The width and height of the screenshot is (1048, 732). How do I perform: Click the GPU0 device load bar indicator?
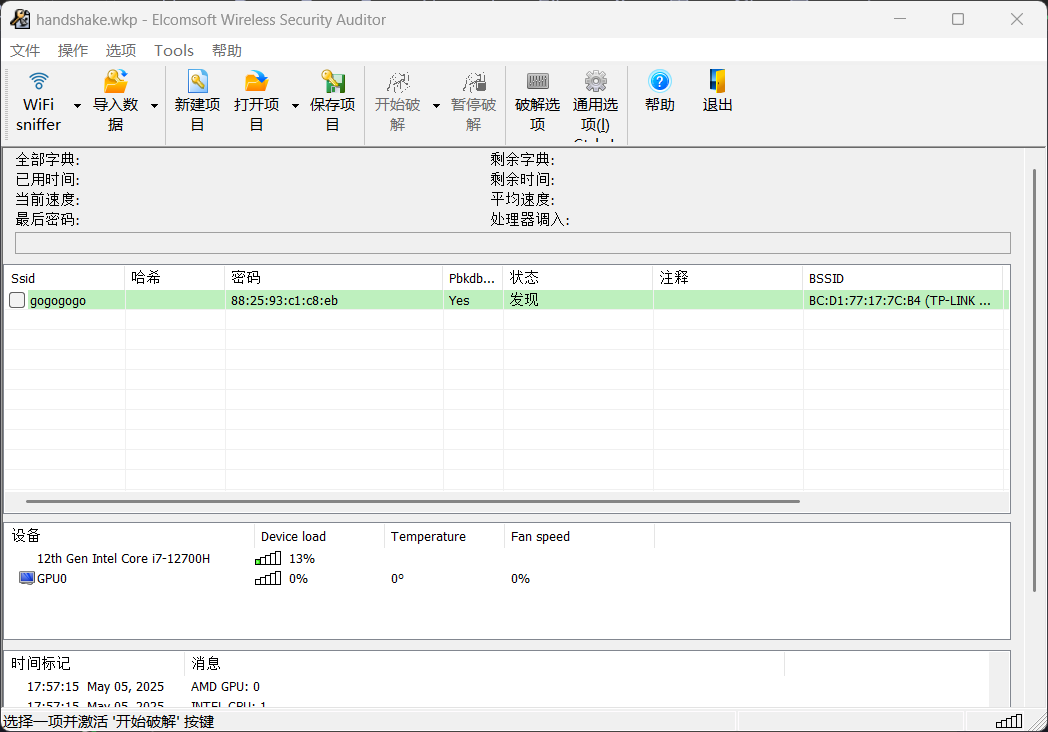(268, 578)
